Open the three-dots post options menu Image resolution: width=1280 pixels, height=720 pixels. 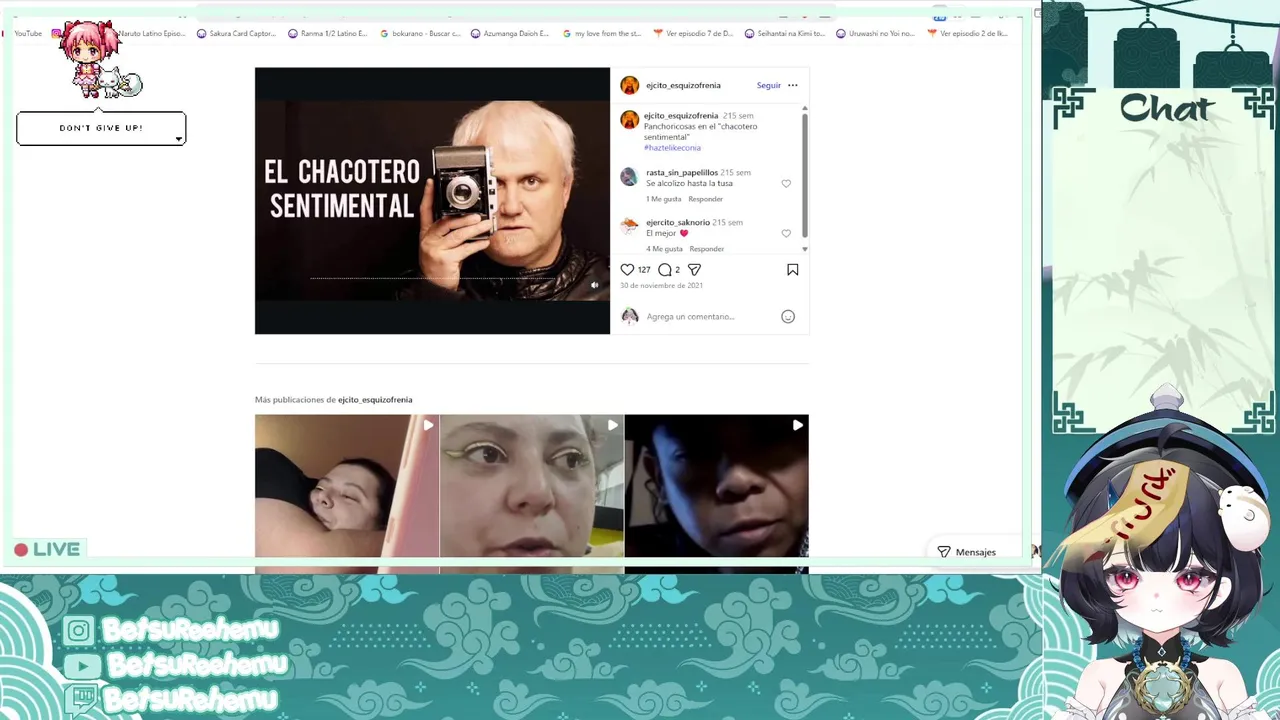pos(792,85)
